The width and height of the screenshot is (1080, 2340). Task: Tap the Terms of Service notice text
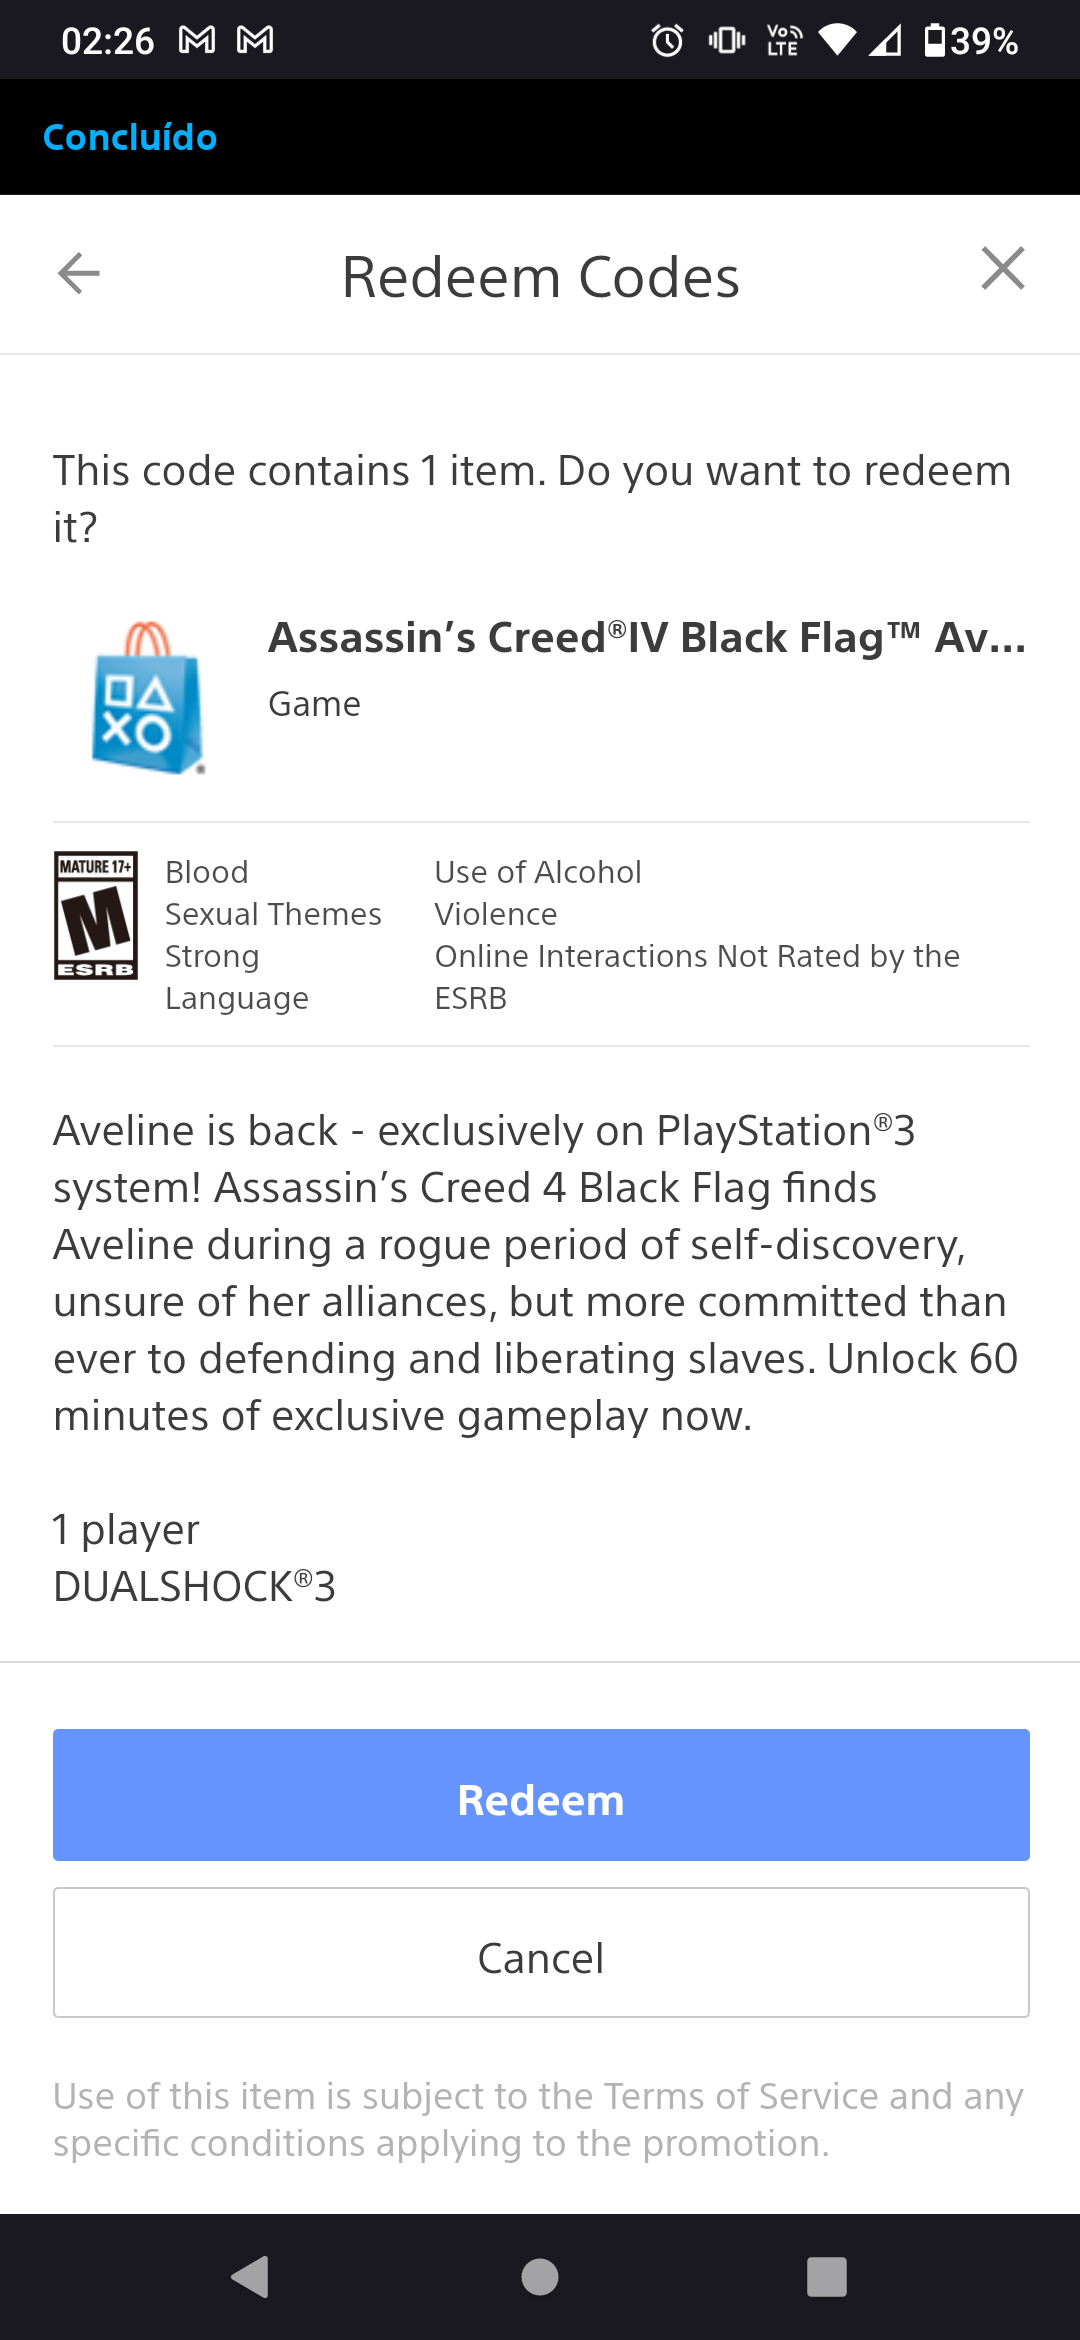[x=539, y=2119]
